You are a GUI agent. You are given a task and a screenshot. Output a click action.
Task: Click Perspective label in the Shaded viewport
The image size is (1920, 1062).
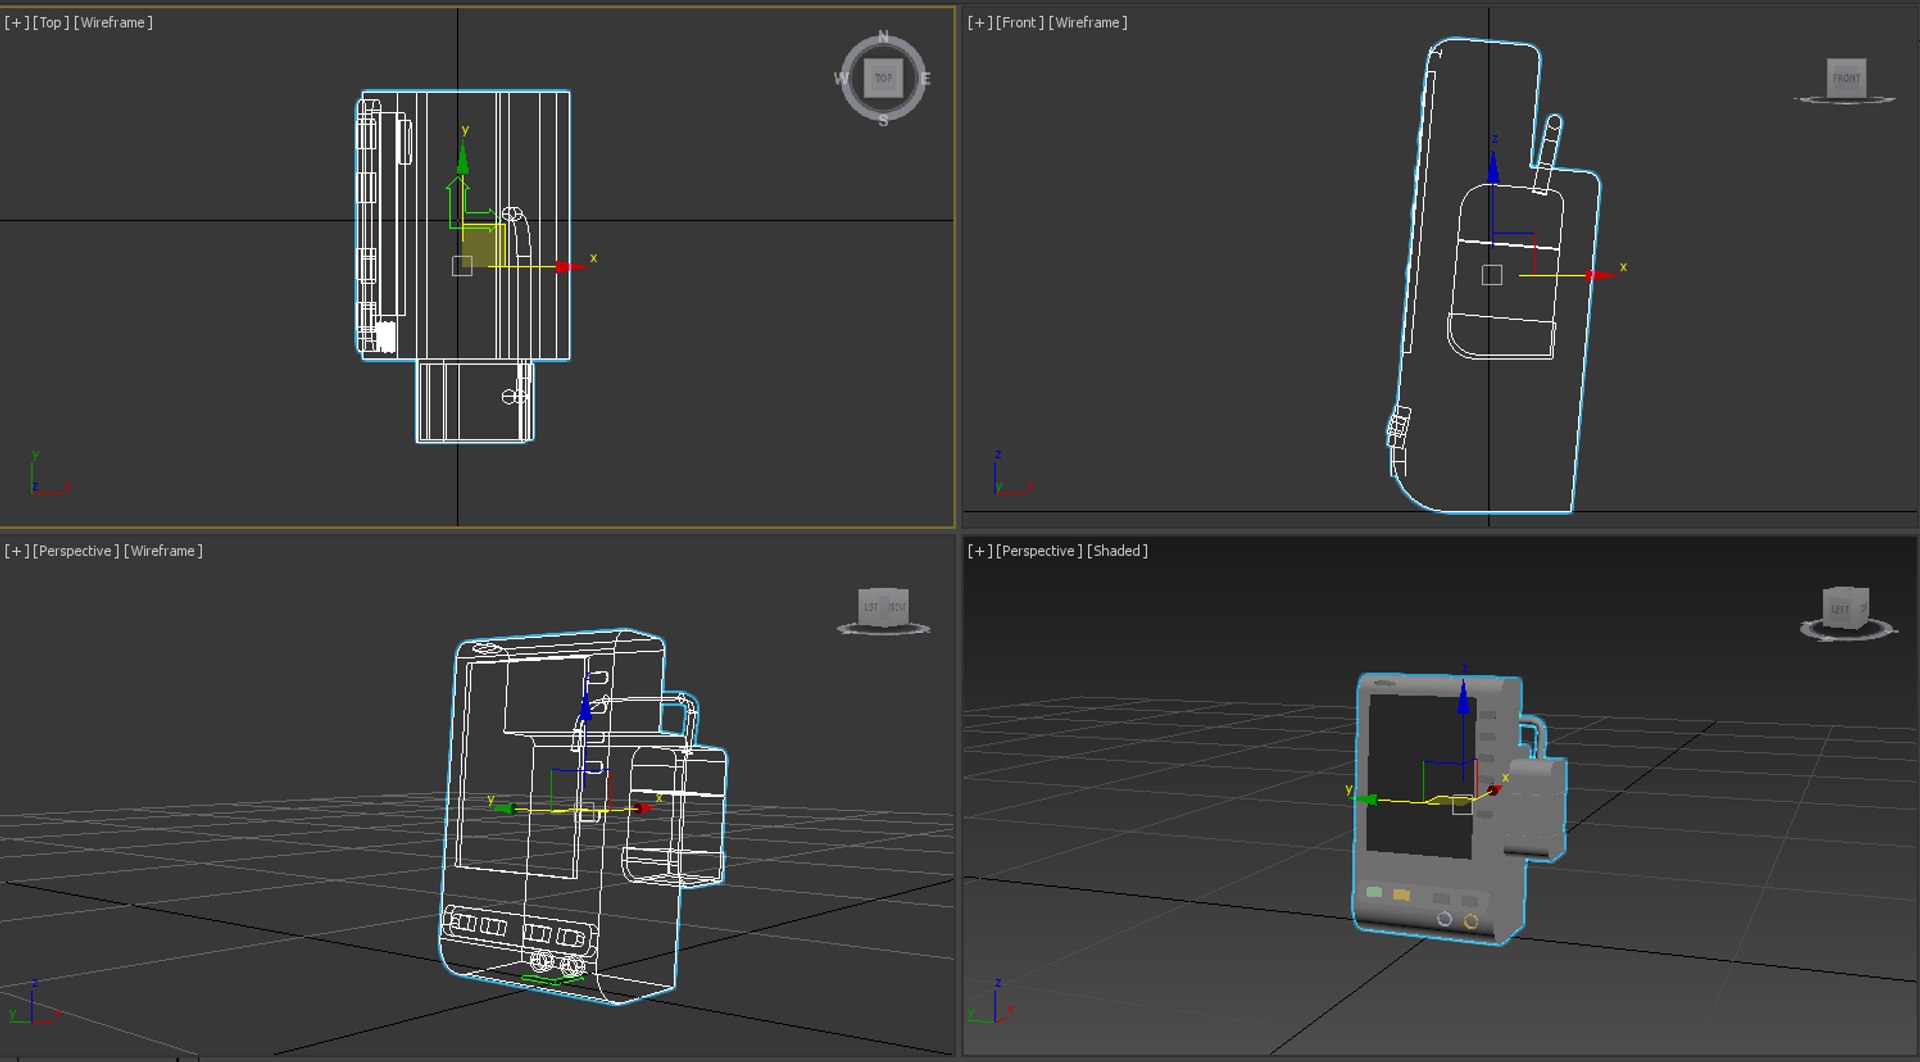(x=1039, y=551)
